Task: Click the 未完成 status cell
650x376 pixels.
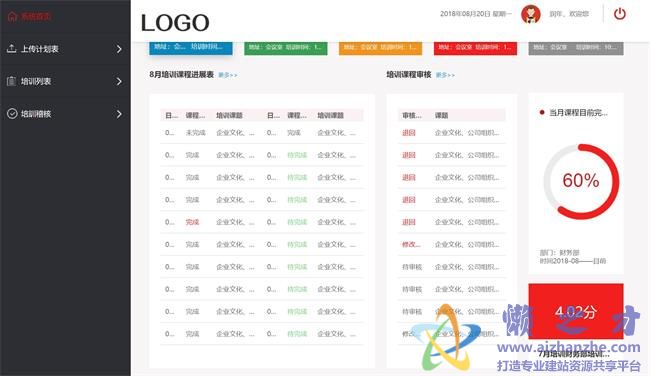Action: [196, 133]
